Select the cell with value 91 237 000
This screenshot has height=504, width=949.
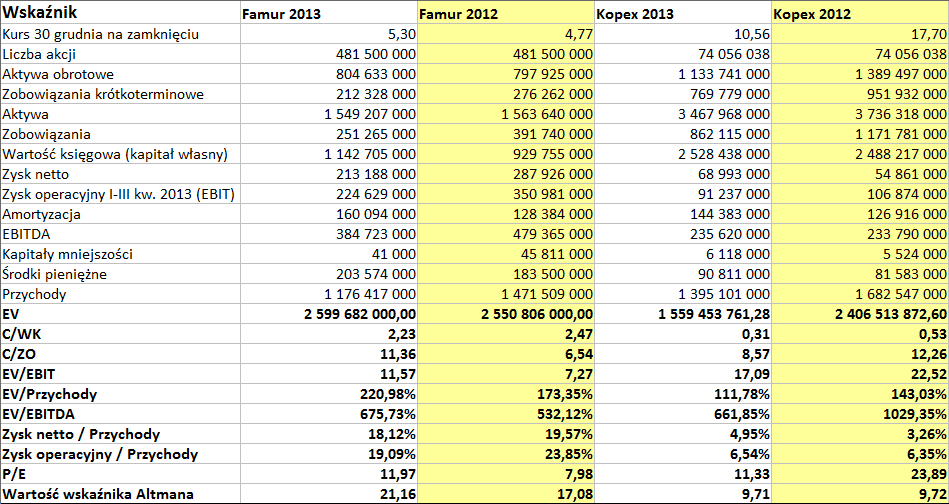click(683, 194)
